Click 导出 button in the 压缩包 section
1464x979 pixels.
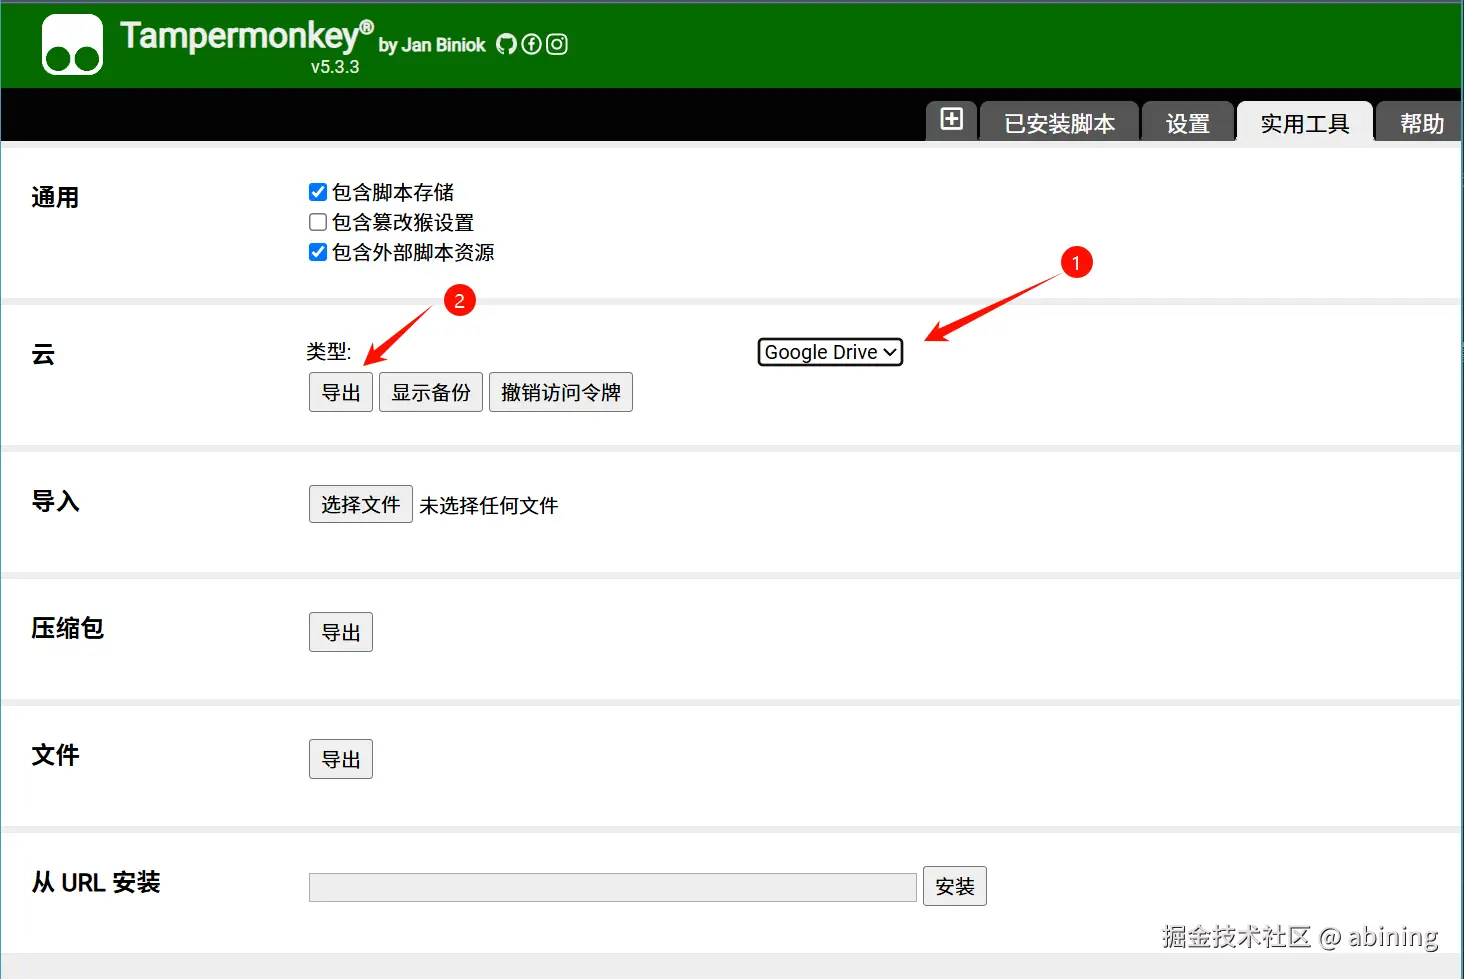pos(341,632)
